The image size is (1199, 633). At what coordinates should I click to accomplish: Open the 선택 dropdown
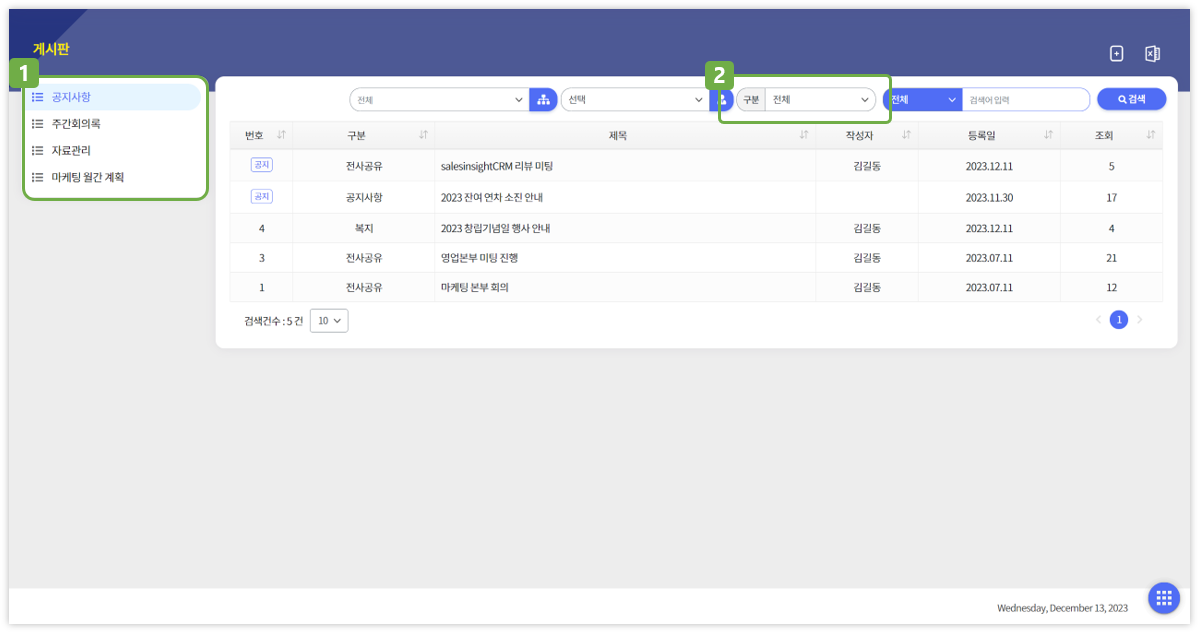tap(635, 99)
